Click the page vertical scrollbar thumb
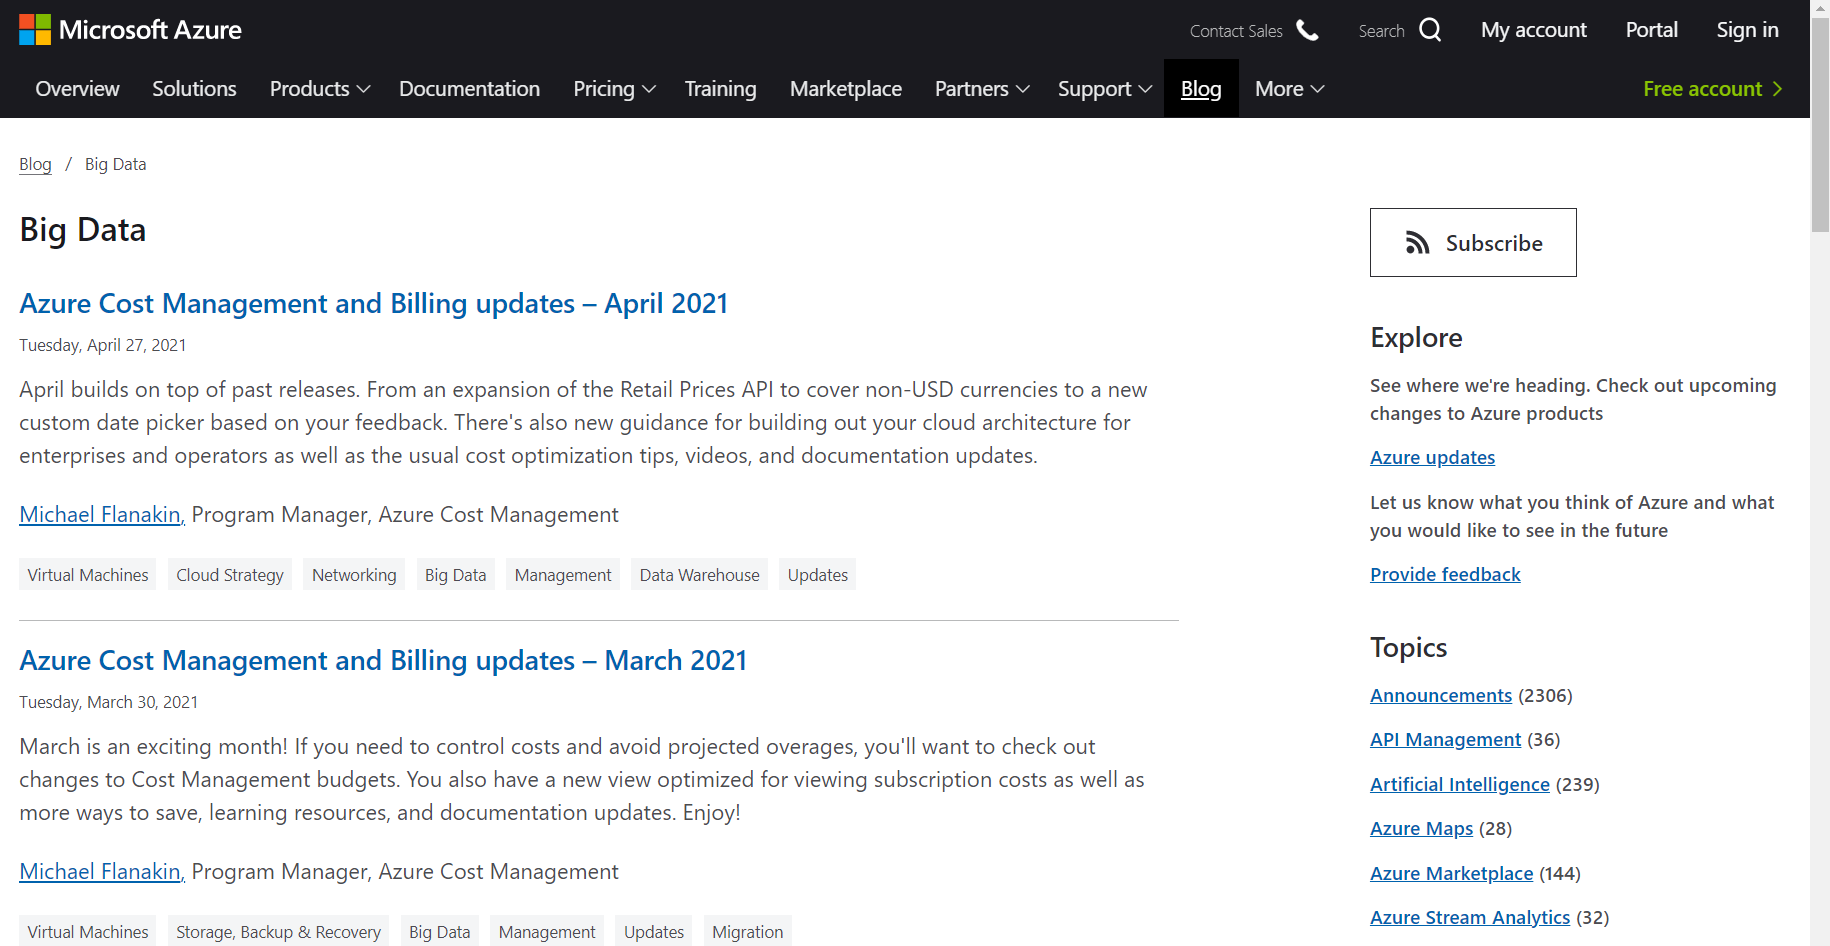Image resolution: width=1830 pixels, height=946 pixels. click(x=1820, y=125)
